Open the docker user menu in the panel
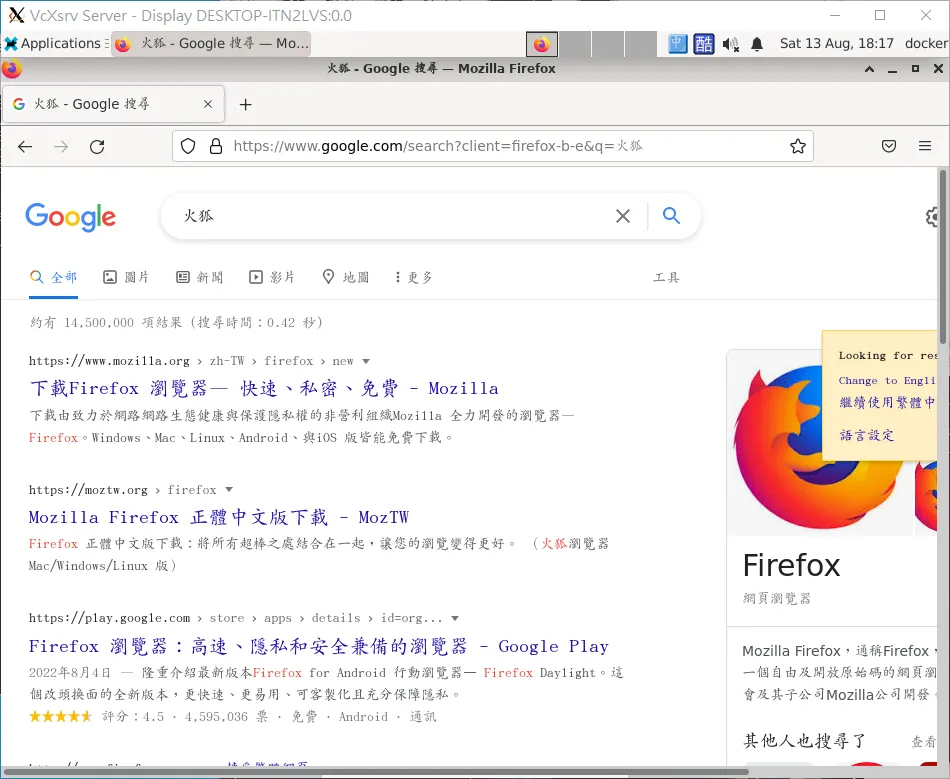950x779 pixels. click(926, 44)
